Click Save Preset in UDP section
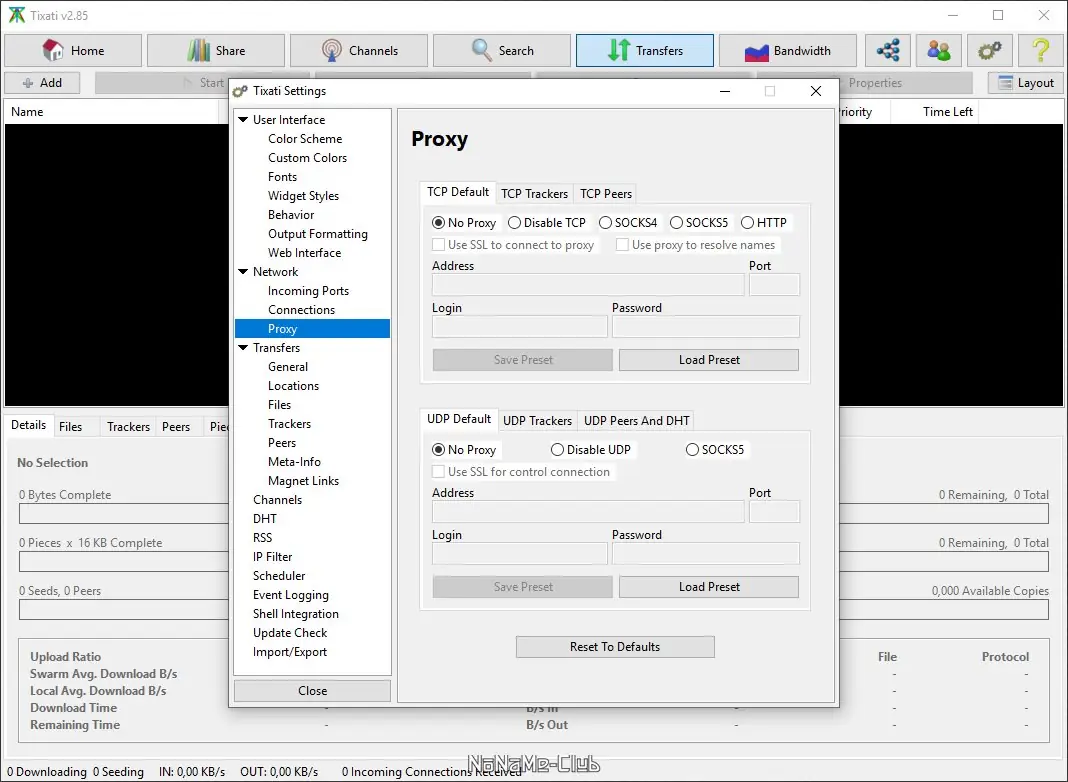This screenshot has width=1068, height=782. tap(523, 586)
